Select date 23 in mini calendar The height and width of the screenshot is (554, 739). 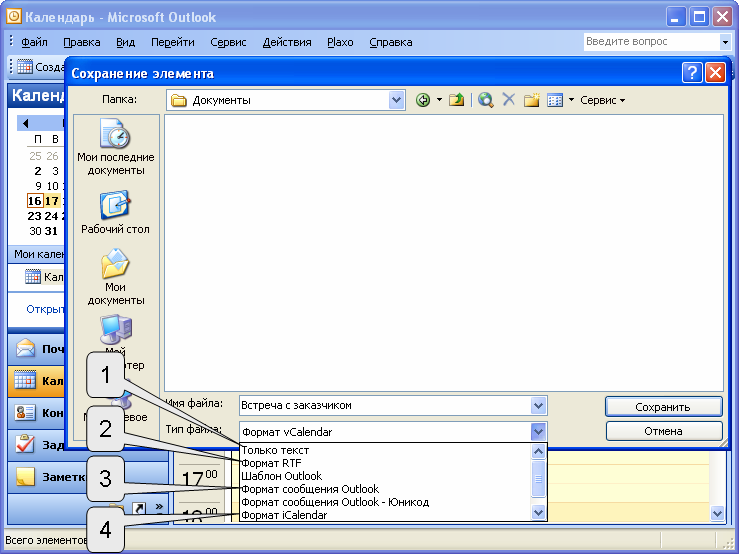[x=34, y=216]
